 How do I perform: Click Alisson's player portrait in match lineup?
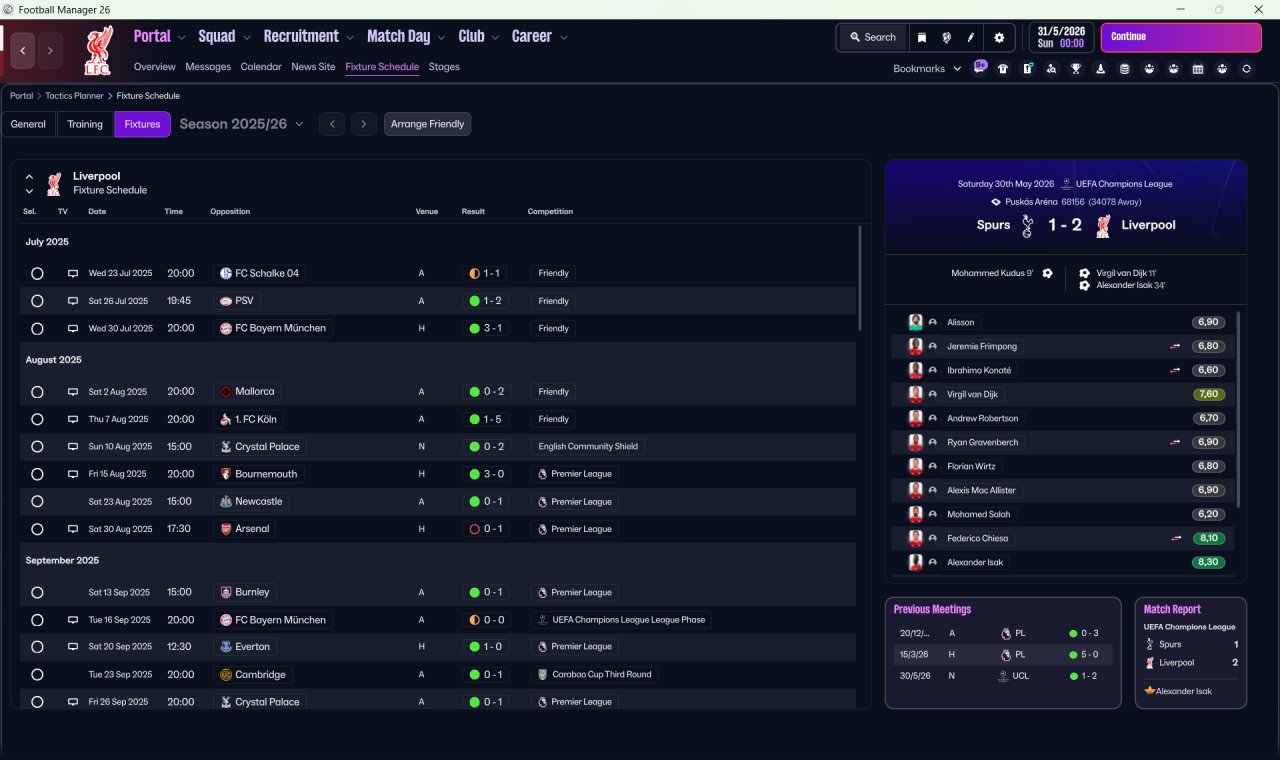[x=915, y=322]
